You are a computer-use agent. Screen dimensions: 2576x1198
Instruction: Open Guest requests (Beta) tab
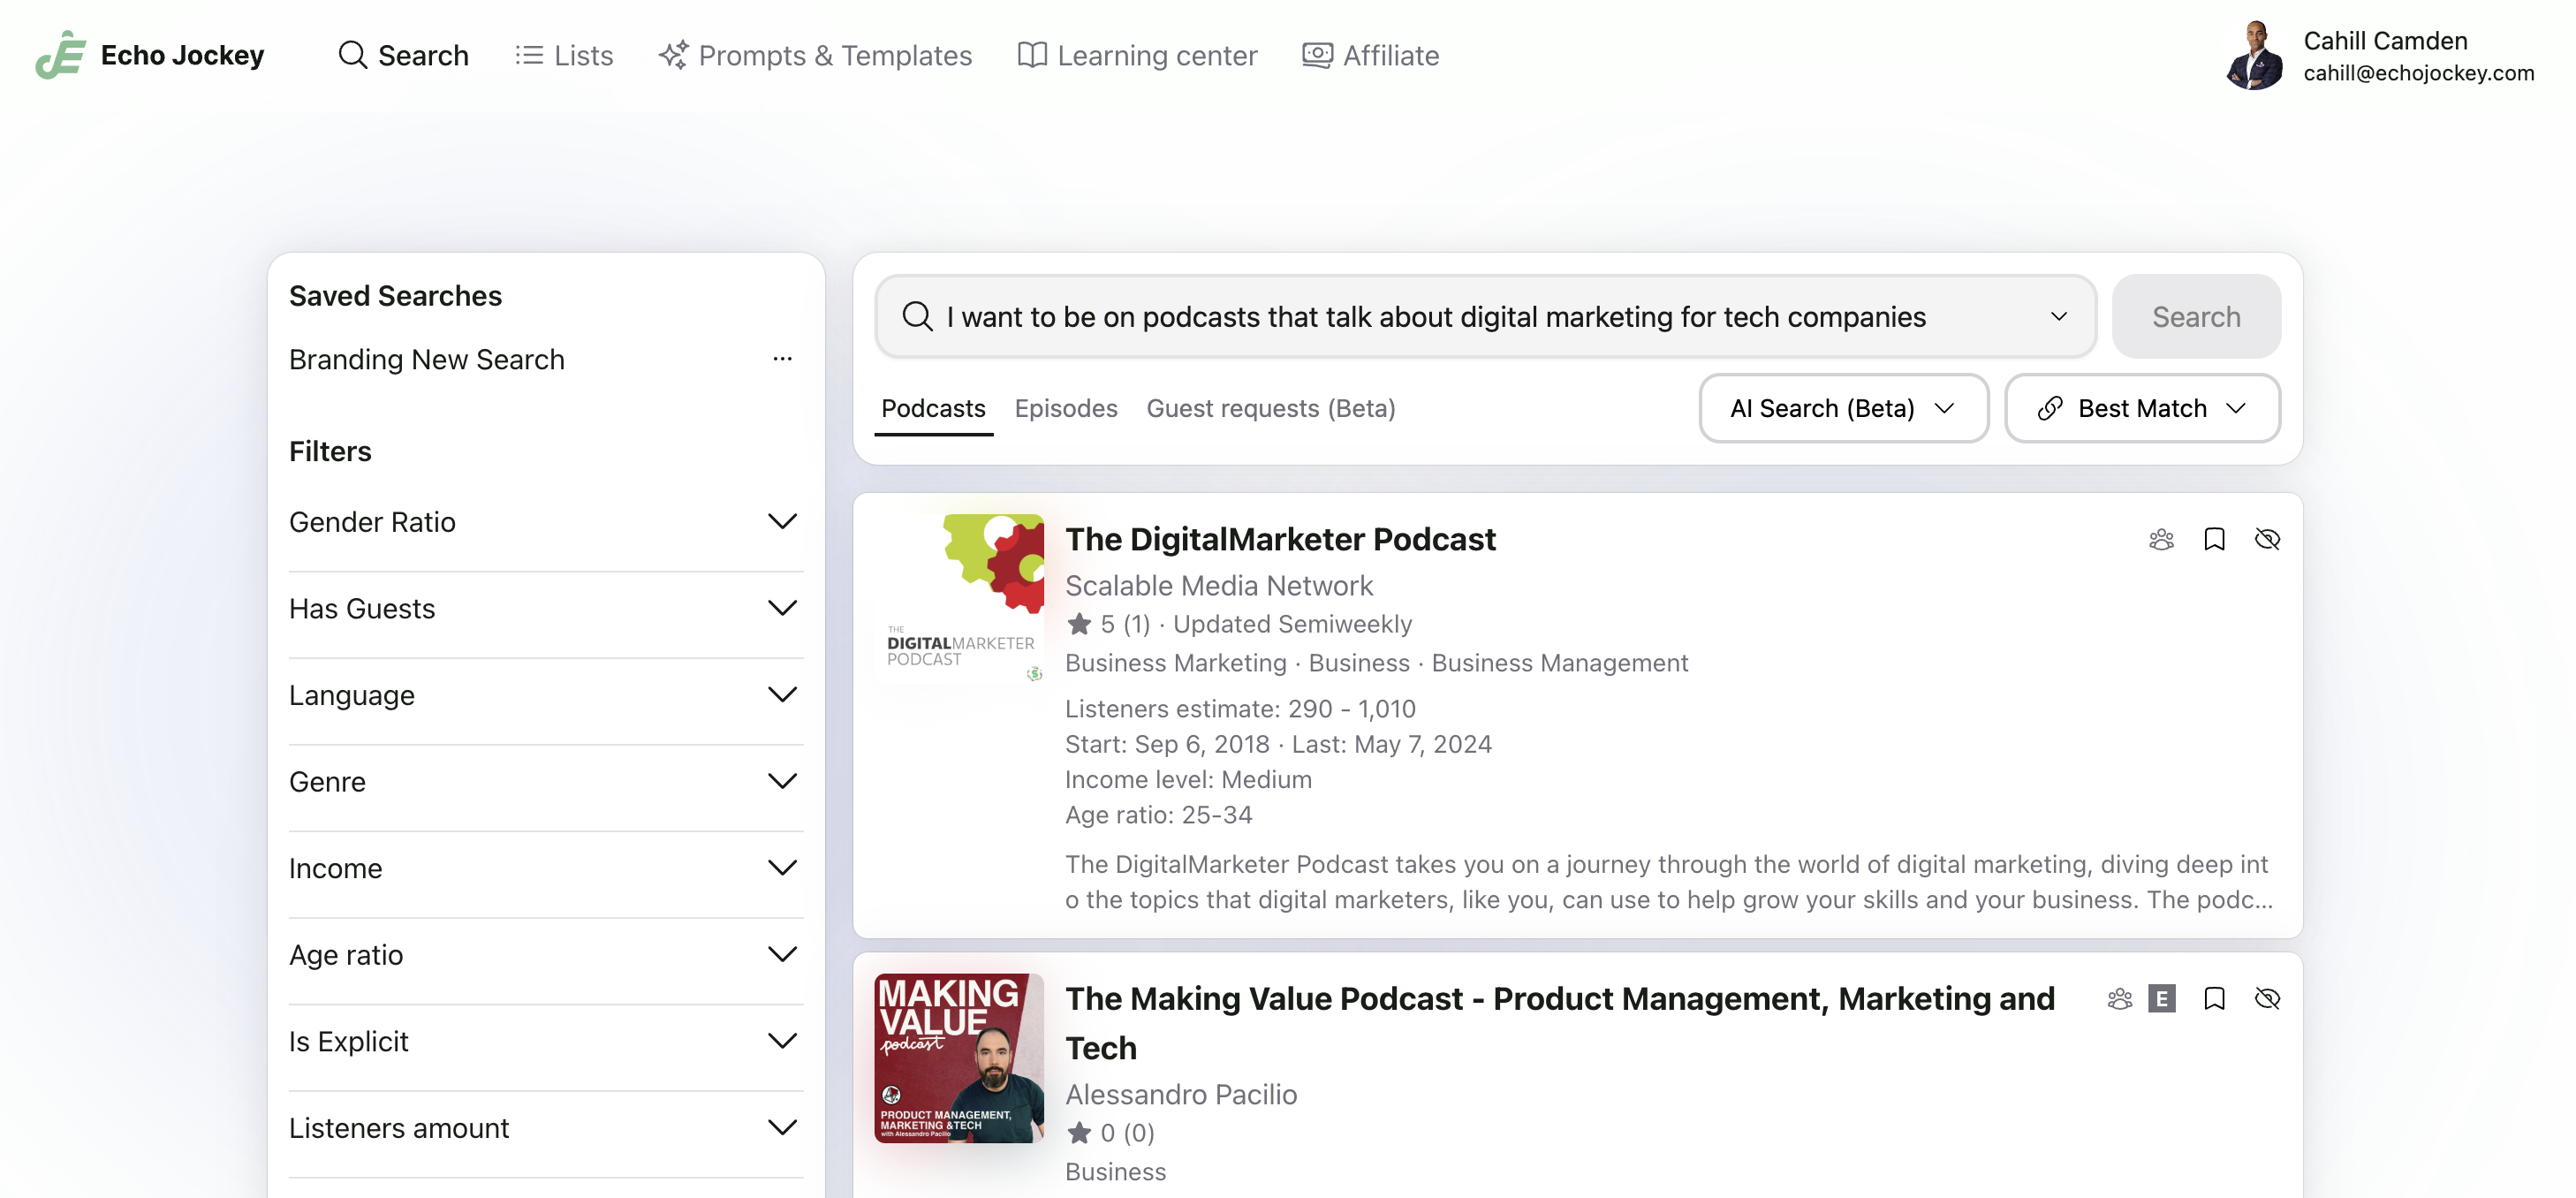click(x=1270, y=408)
